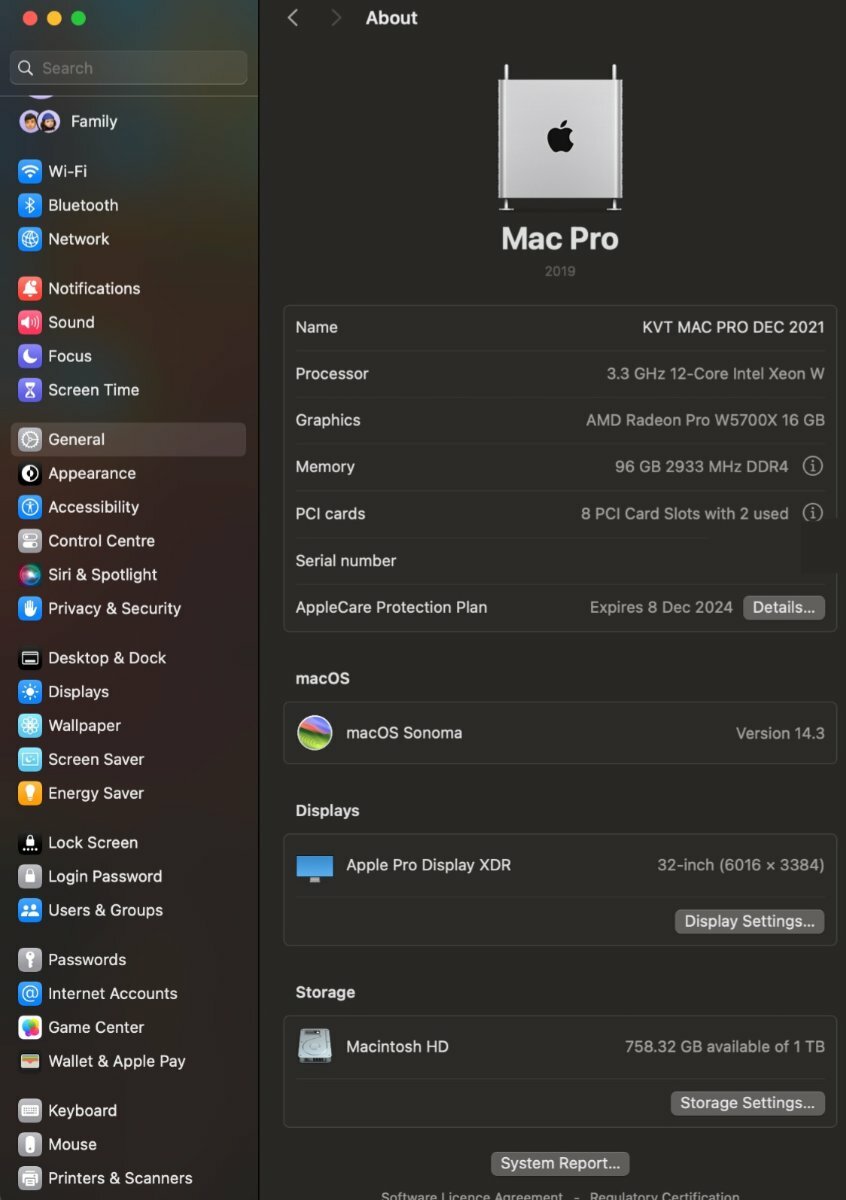Click the model year 2019 text
Image resolution: width=846 pixels, height=1200 pixels.
click(560, 271)
